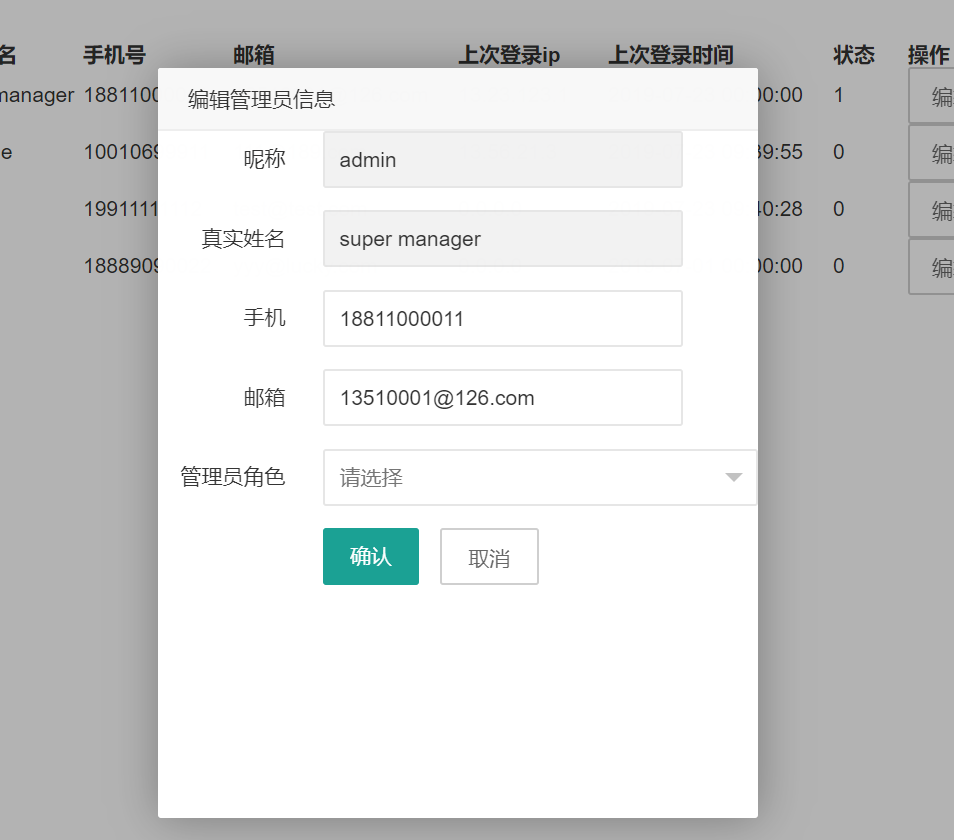Click the 手机号 column header
Viewport: 954px width, 840px height.
[x=114, y=55]
